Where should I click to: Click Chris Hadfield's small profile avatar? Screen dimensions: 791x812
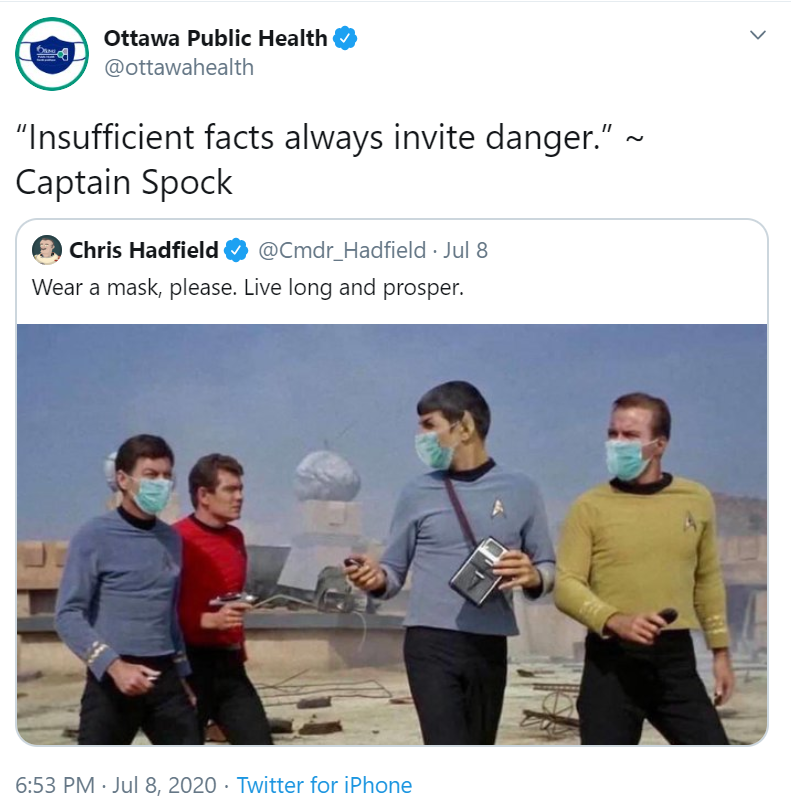tap(47, 250)
